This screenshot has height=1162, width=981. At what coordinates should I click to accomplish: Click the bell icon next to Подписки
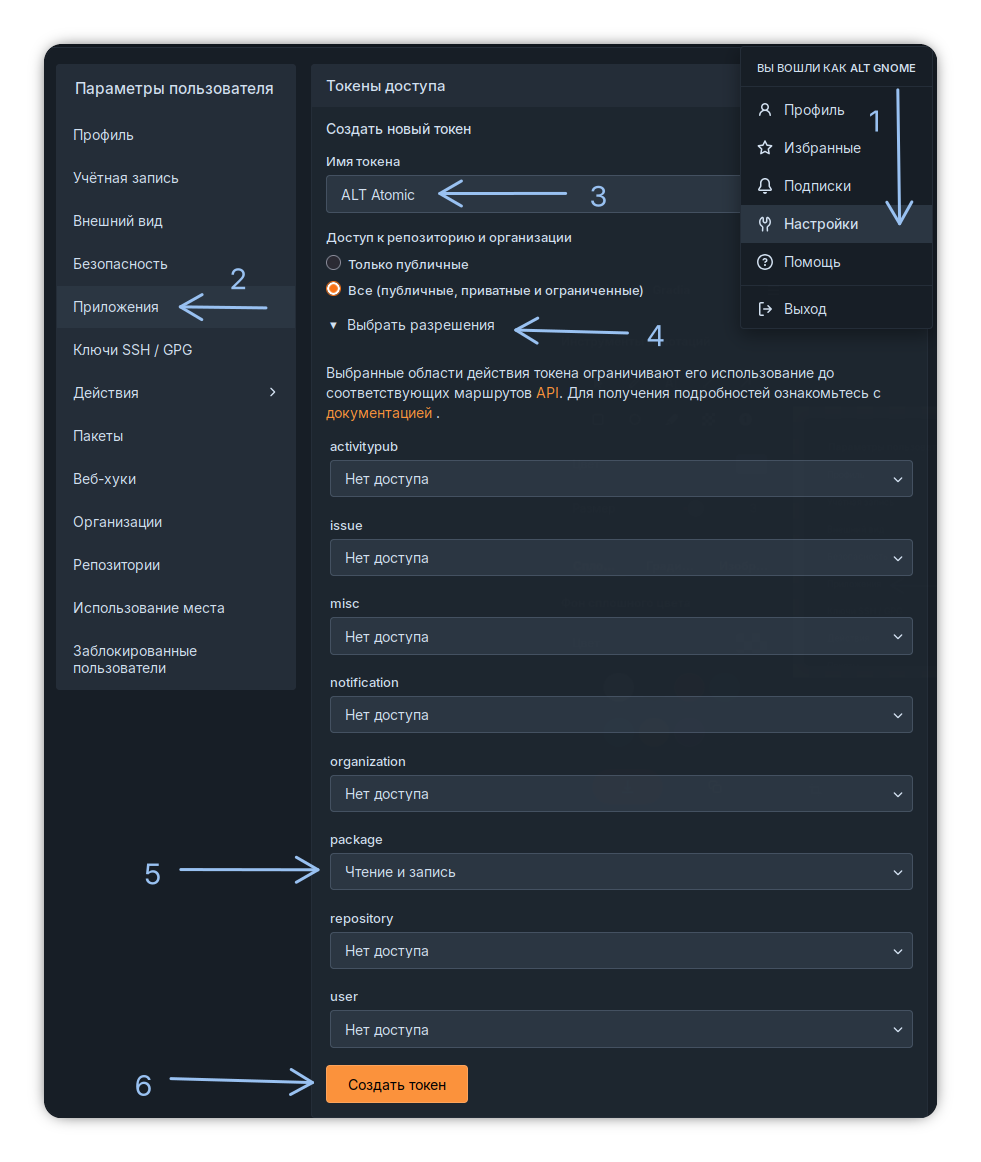pos(765,186)
